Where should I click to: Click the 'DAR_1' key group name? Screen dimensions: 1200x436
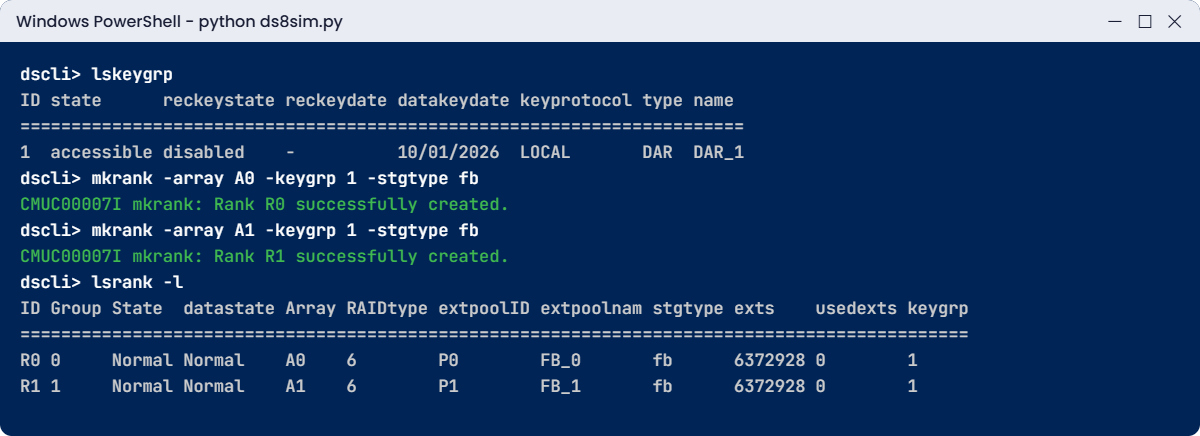click(x=718, y=153)
